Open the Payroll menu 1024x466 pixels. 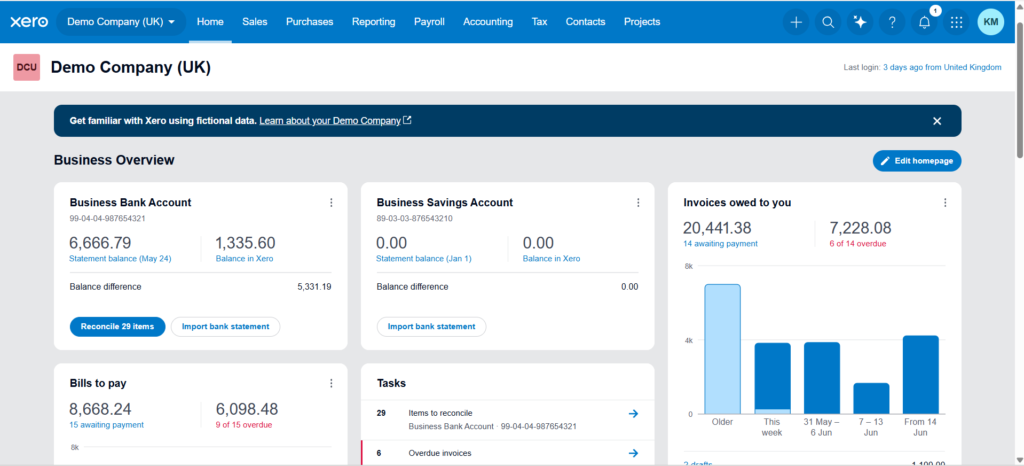pos(429,22)
